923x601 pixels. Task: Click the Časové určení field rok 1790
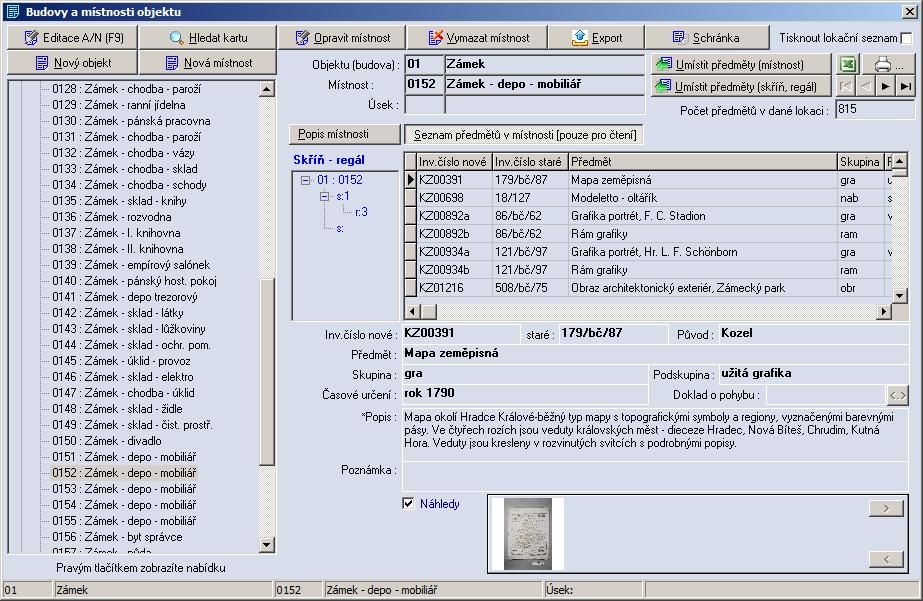(525, 393)
